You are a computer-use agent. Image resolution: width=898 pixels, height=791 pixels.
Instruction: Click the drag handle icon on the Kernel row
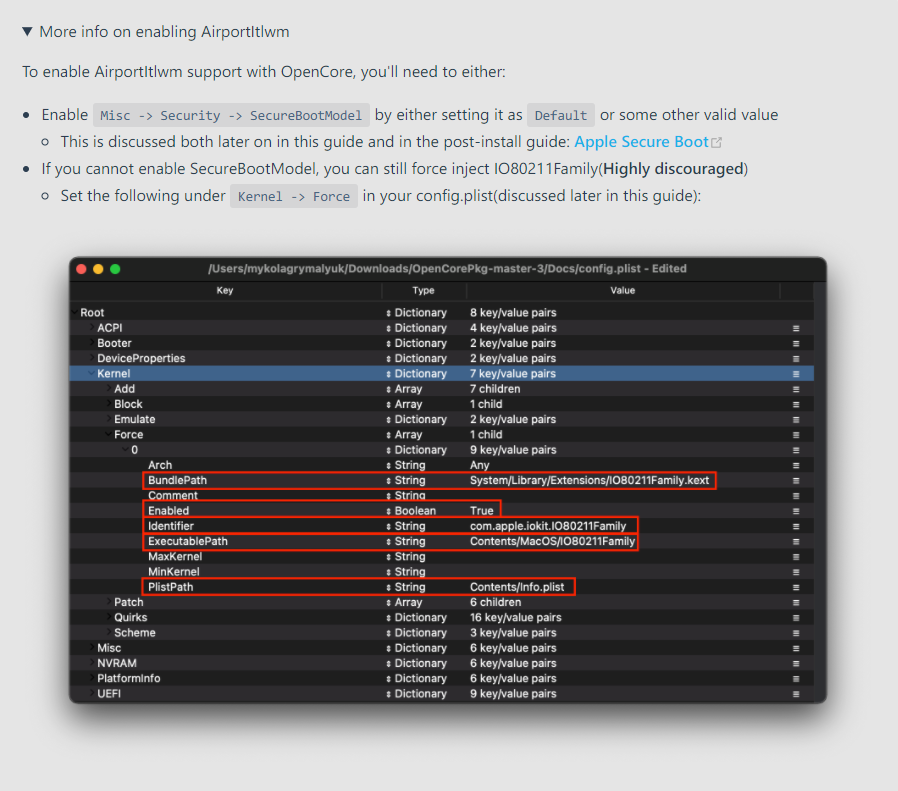click(796, 374)
